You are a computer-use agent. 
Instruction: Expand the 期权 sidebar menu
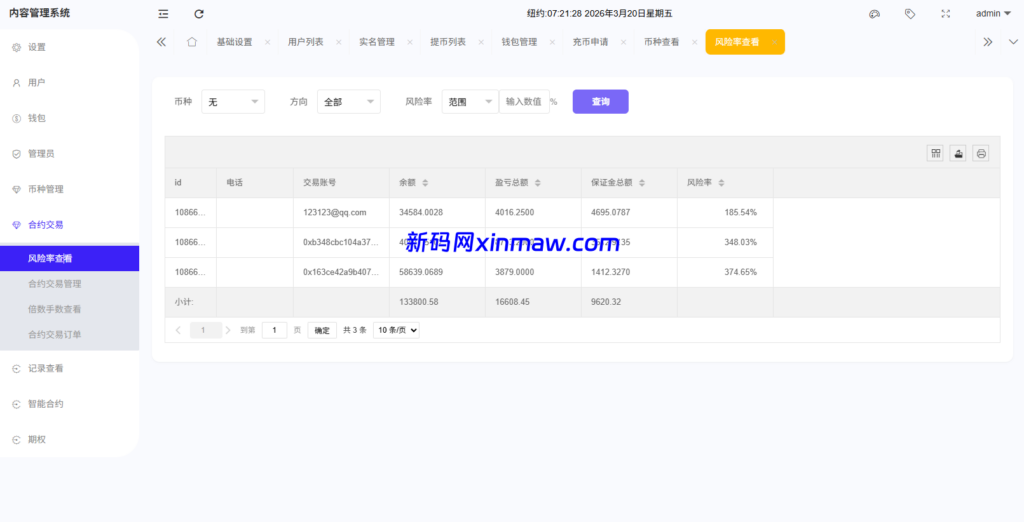coord(69,440)
